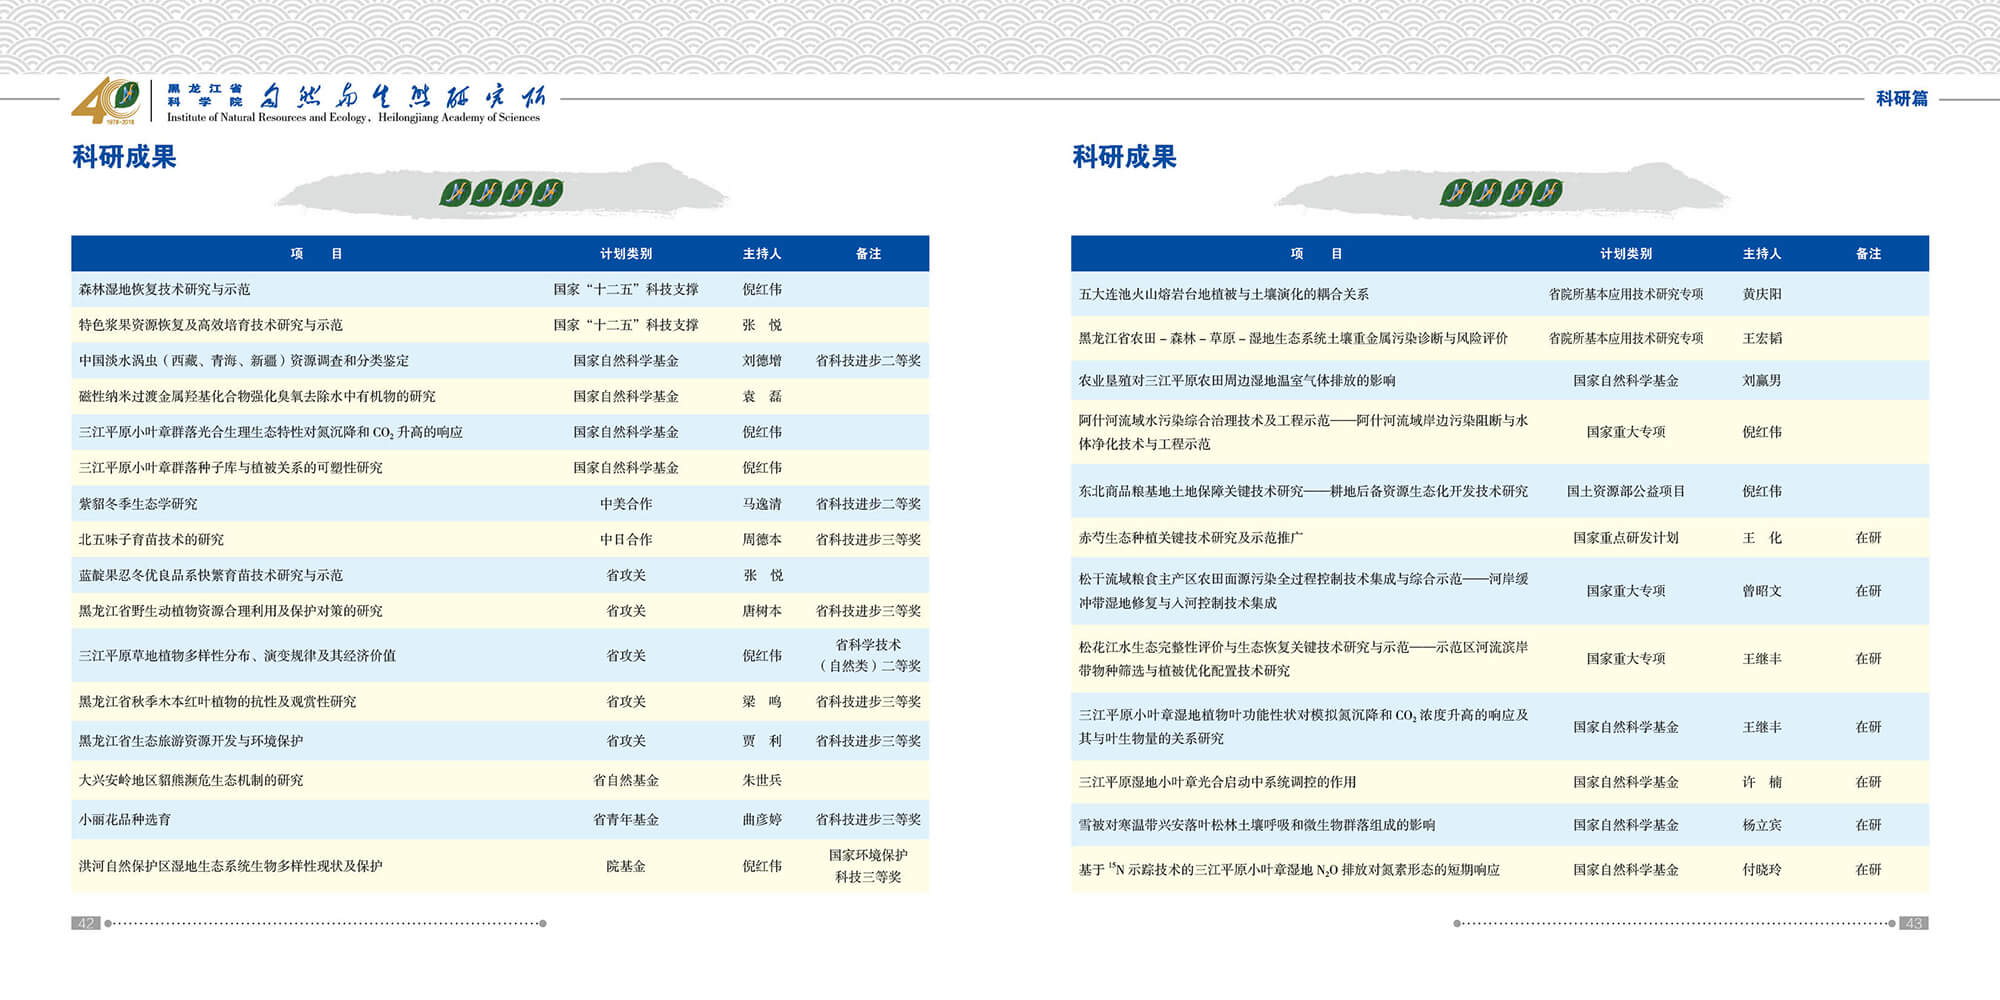Viewport: 2000px width, 1000px height.
Task: Click 在研 status in the 付晓玲 row
Action: [1868, 870]
